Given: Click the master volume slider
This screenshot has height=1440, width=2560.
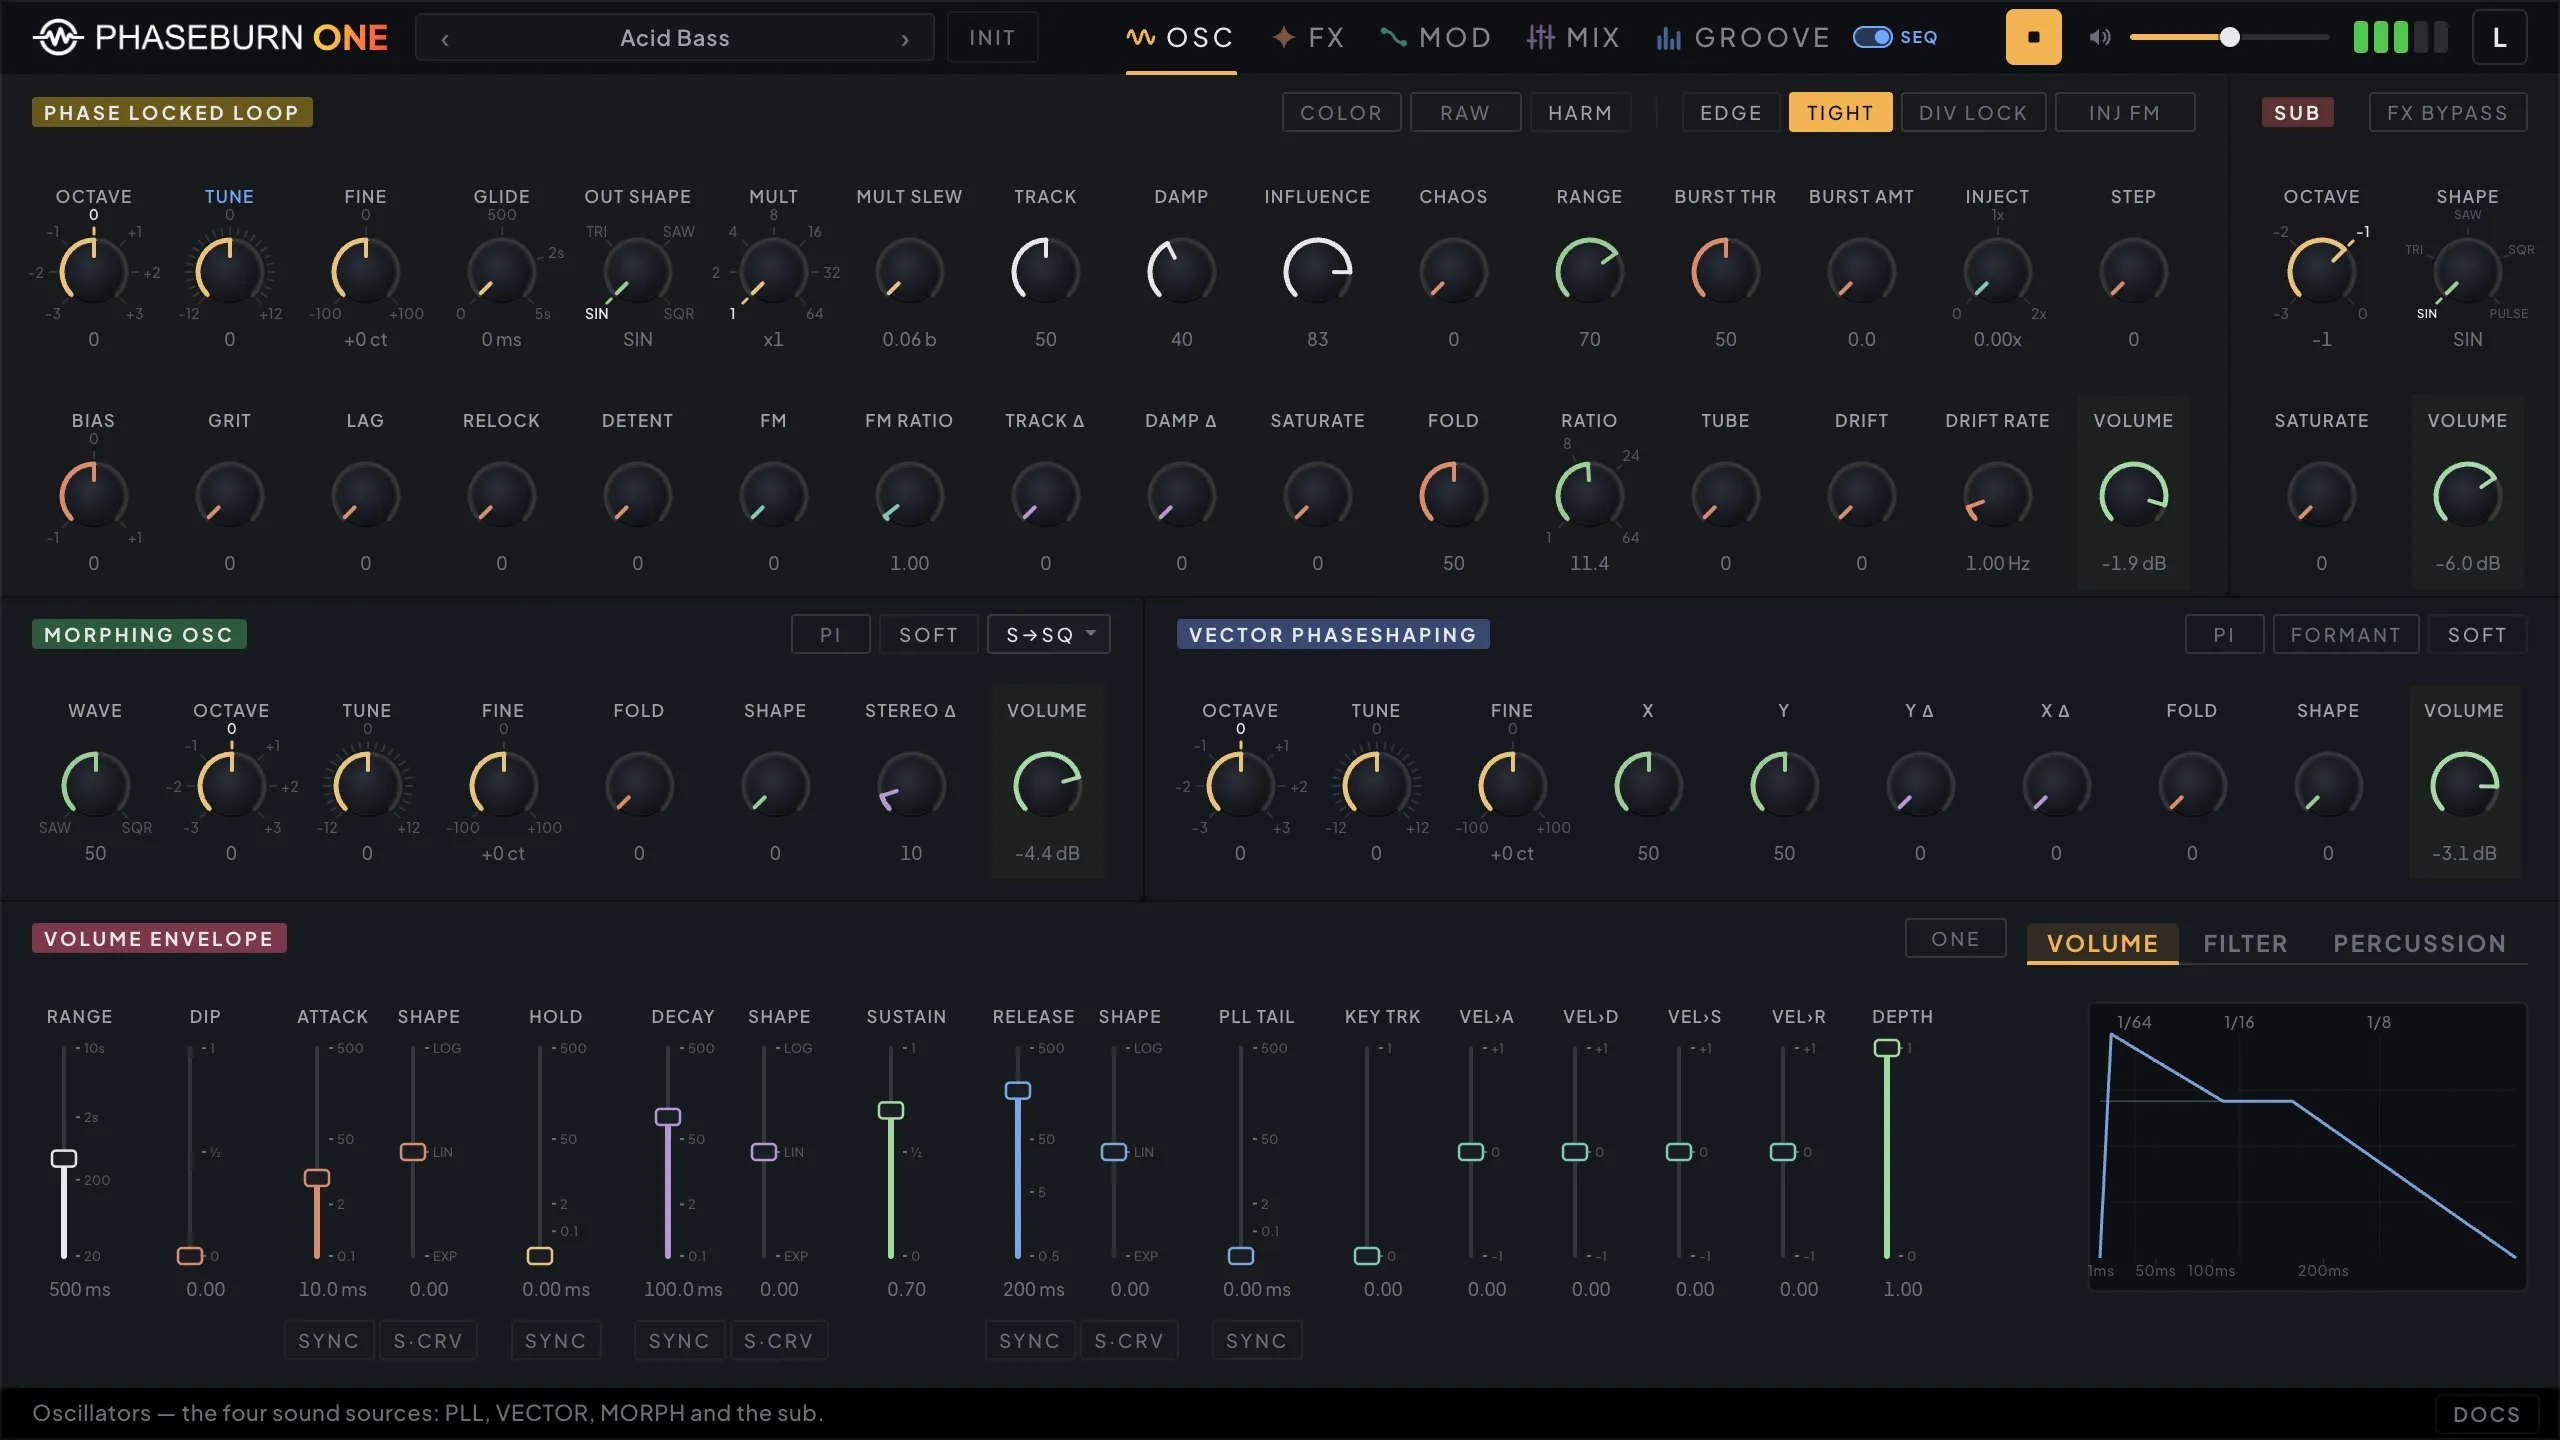Looking at the screenshot, I should pyautogui.click(x=2229, y=38).
